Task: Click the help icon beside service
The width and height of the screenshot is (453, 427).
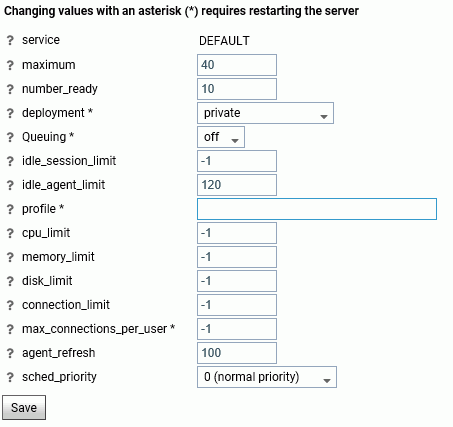Action: tap(10, 41)
